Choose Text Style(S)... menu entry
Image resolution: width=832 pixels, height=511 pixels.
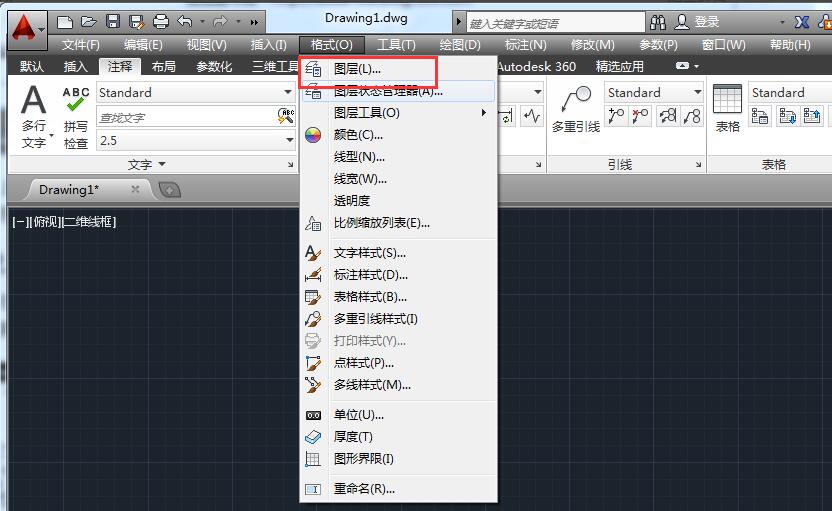pos(398,253)
